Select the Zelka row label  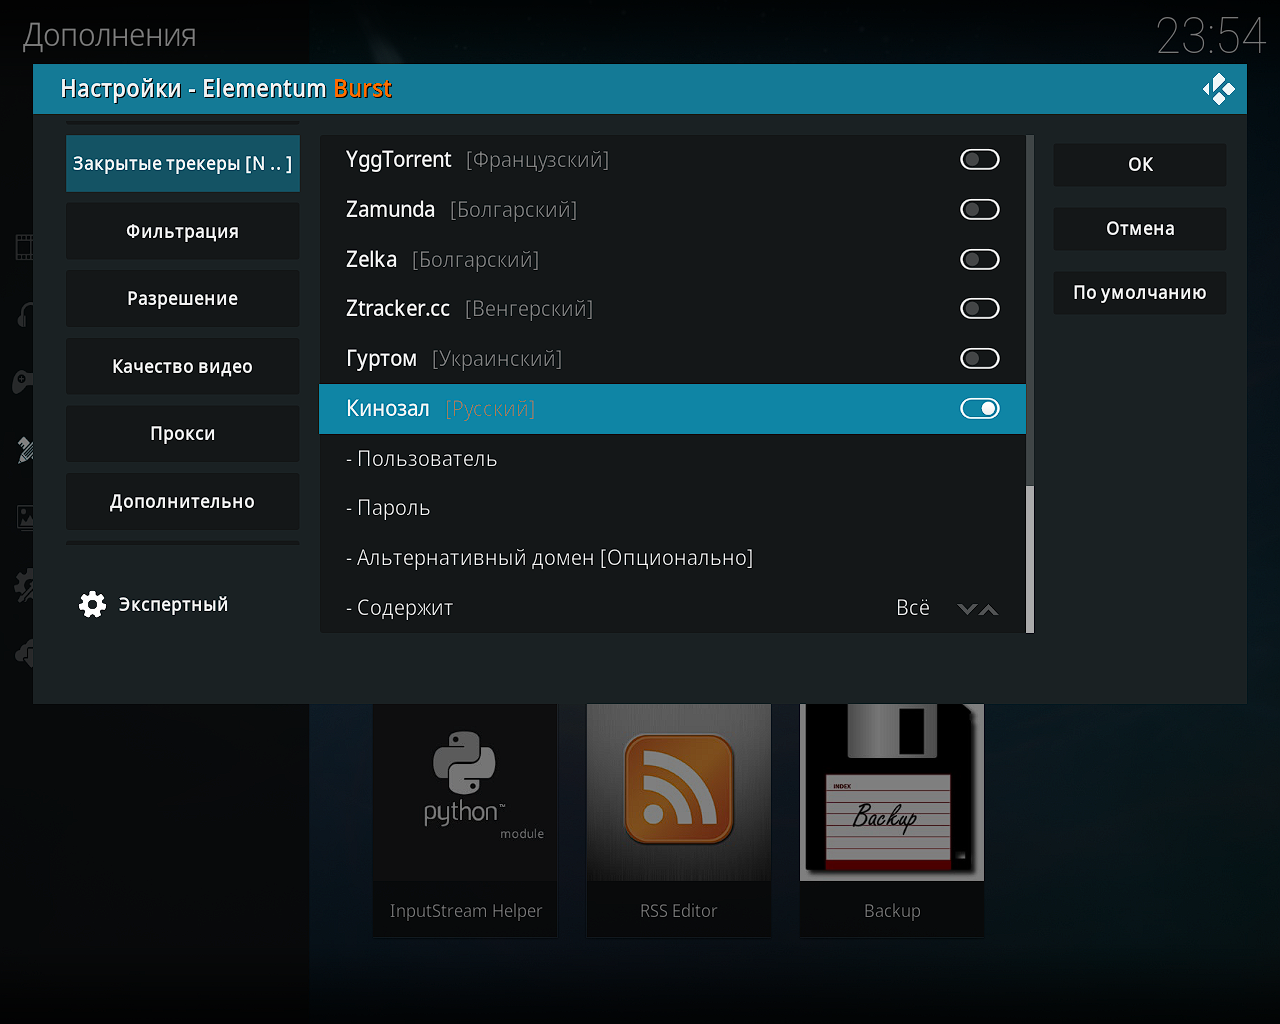[x=371, y=259]
